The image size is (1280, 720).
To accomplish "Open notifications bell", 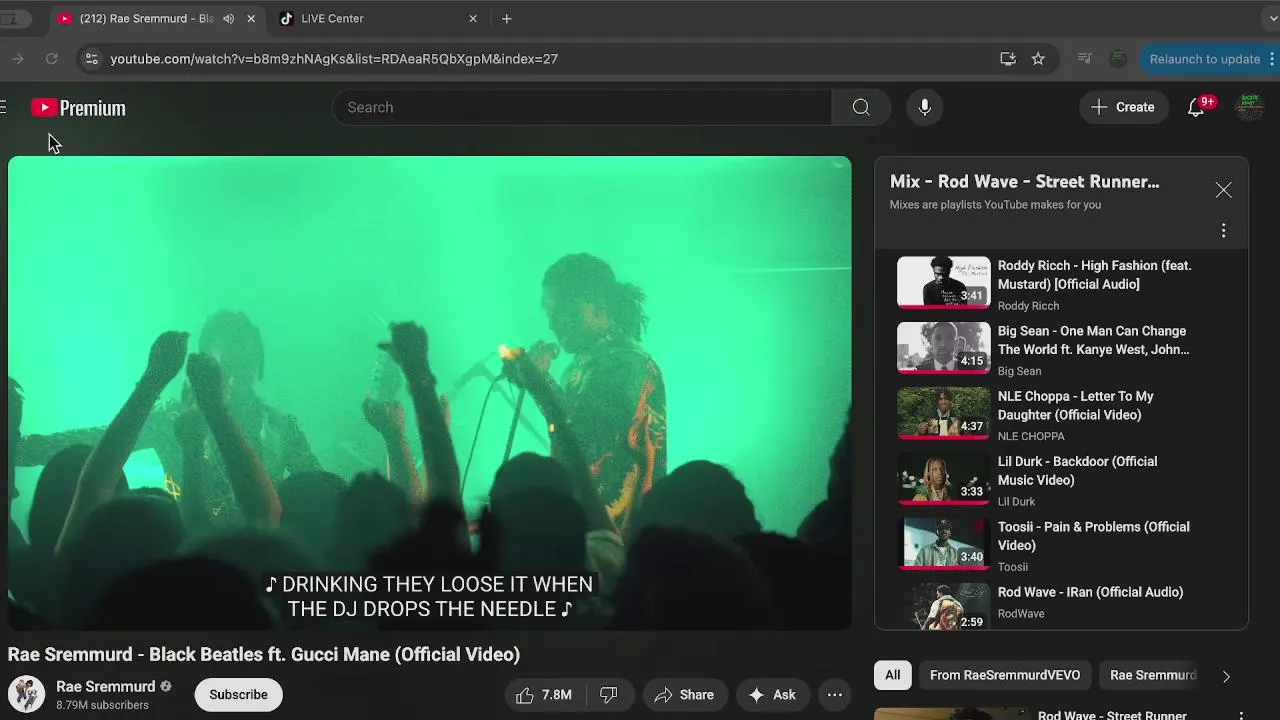I will 1196,107.
